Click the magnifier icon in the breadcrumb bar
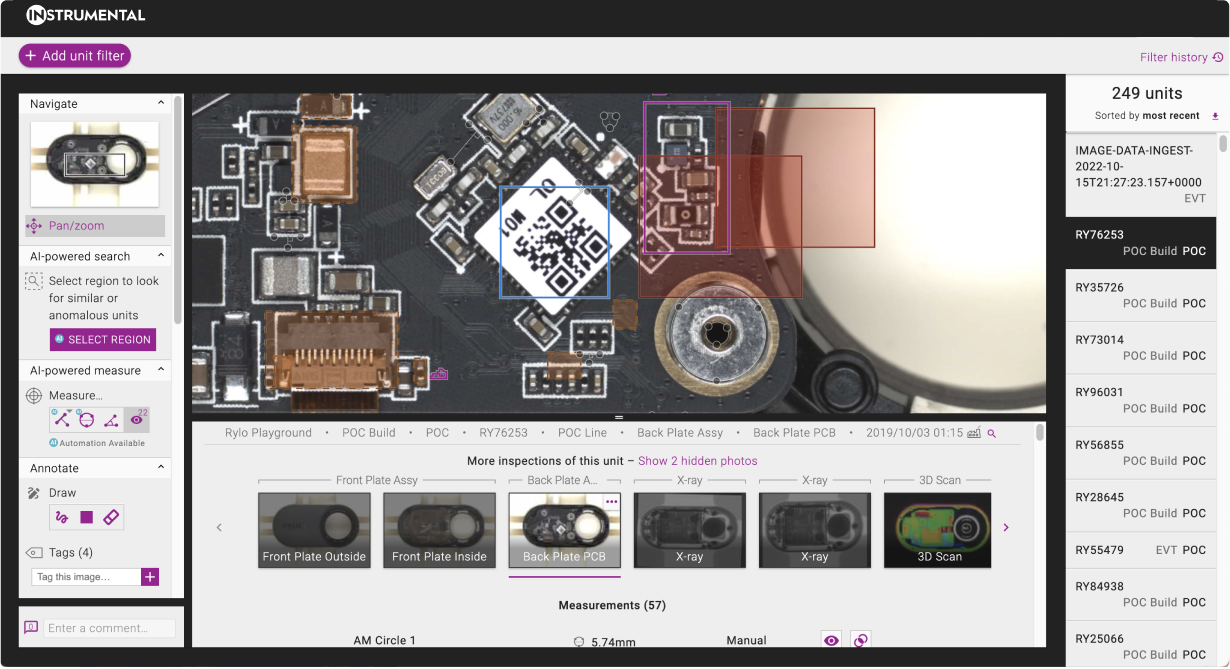 [992, 433]
